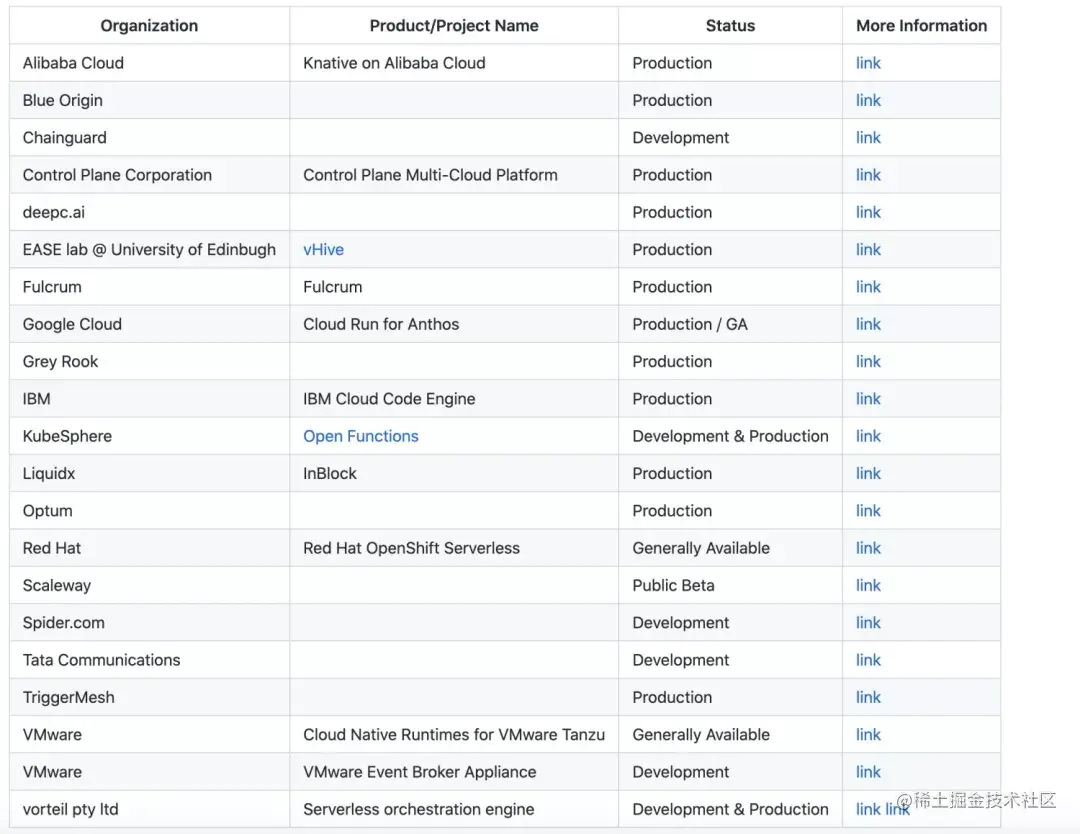Click the More Information column header
The width and height of the screenshot is (1080, 834).
(x=922, y=26)
